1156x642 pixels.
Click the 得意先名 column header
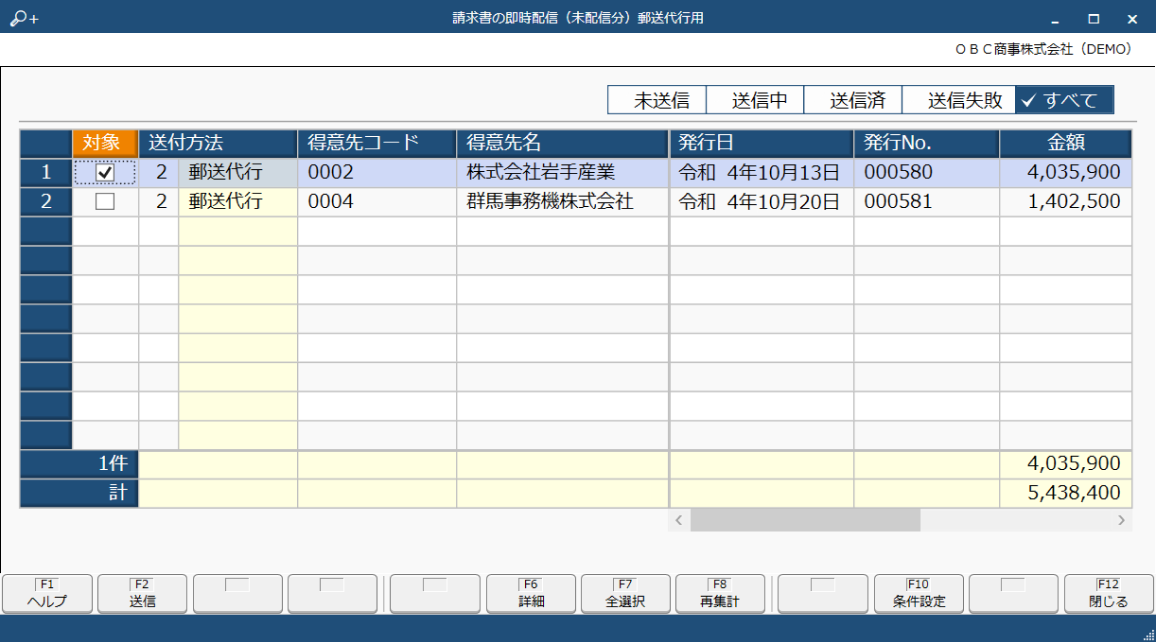tap(563, 143)
